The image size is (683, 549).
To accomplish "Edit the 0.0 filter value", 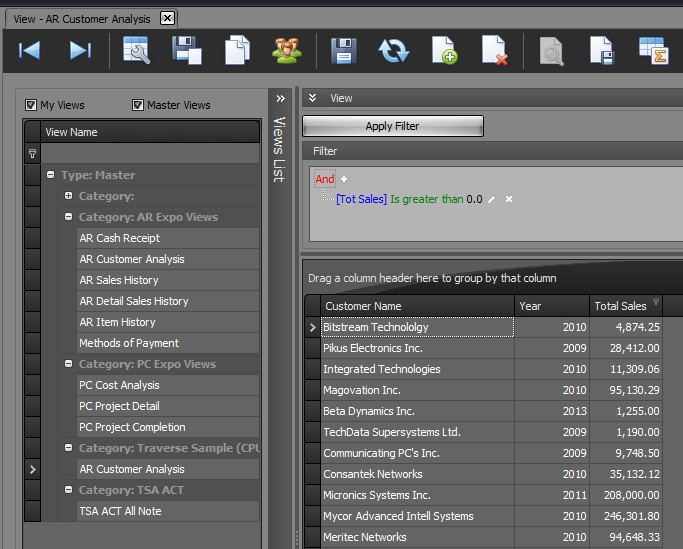I will [474, 199].
